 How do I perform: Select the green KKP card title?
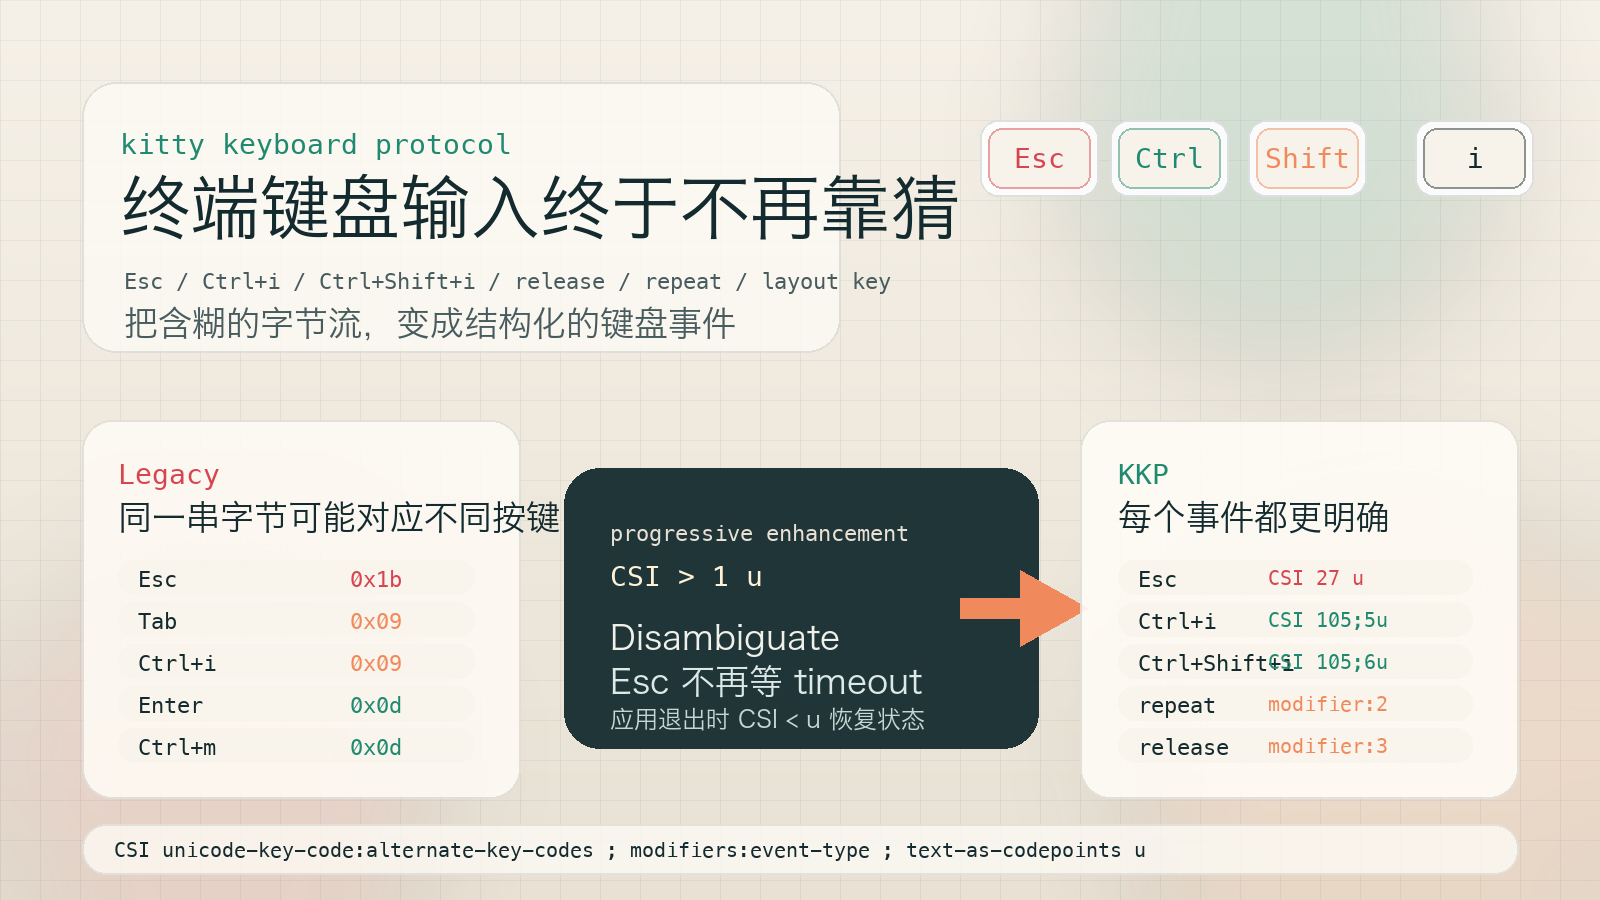(x=1143, y=474)
